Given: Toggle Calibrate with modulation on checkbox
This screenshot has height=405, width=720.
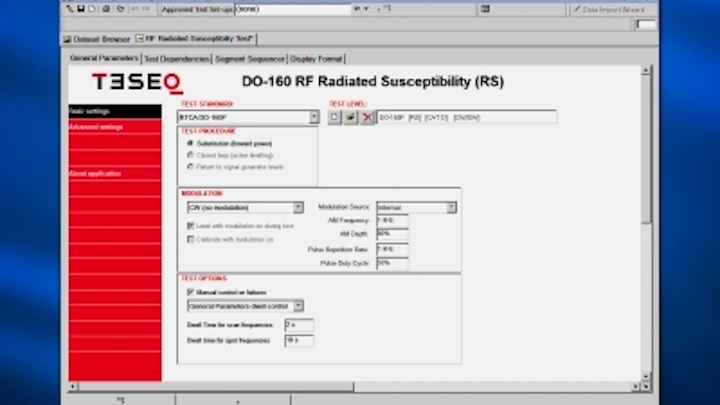Looking at the screenshot, I should [191, 239].
